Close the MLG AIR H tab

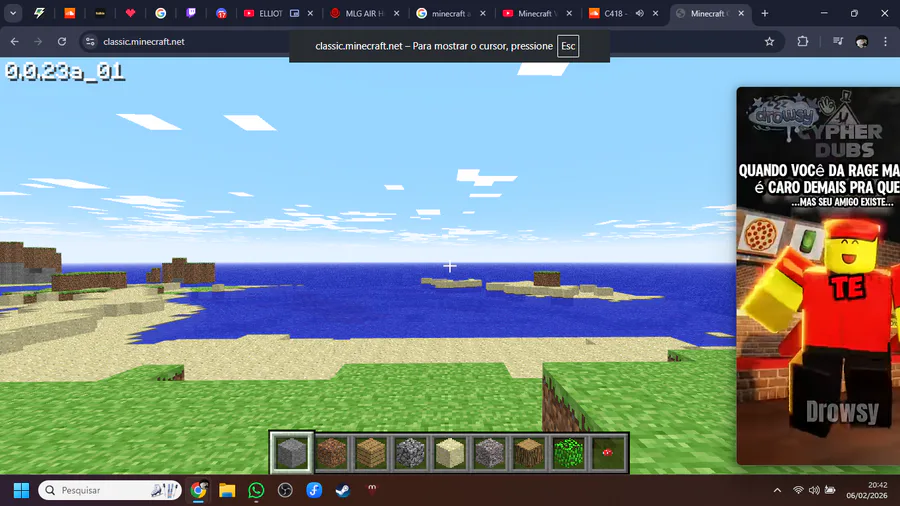(396, 13)
